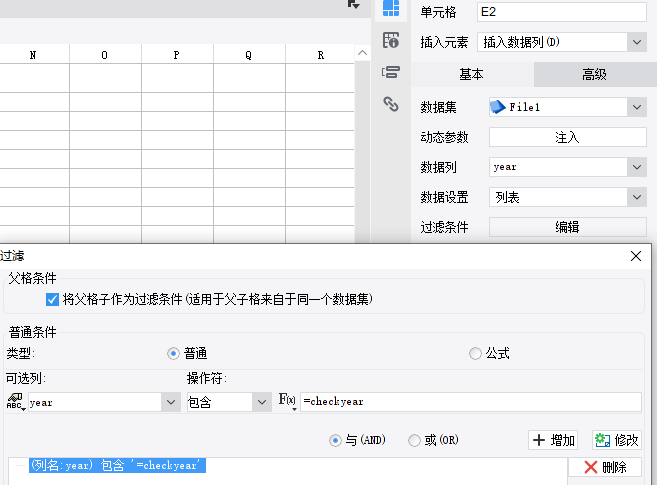
Task: Click the scroll up arrow of spreadsheet
Action: [x=363, y=53]
